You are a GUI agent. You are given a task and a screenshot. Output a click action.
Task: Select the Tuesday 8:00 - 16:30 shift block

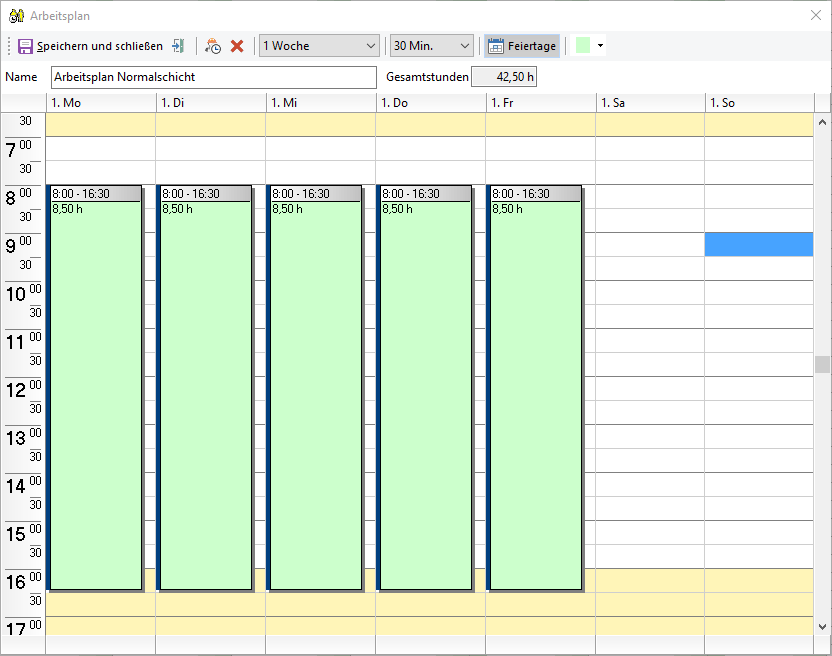click(205, 387)
